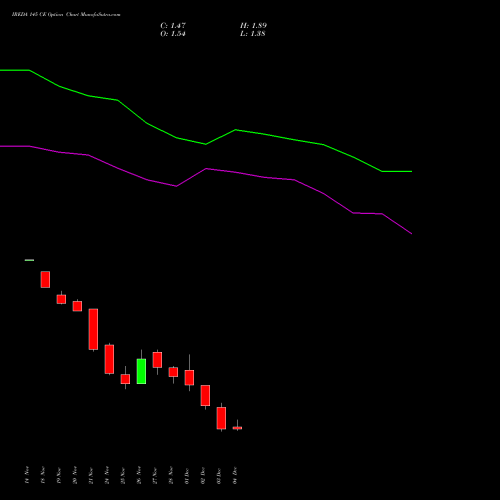Click the low value L: 1.38
The height and width of the screenshot is (500, 500).
(x=253, y=34)
